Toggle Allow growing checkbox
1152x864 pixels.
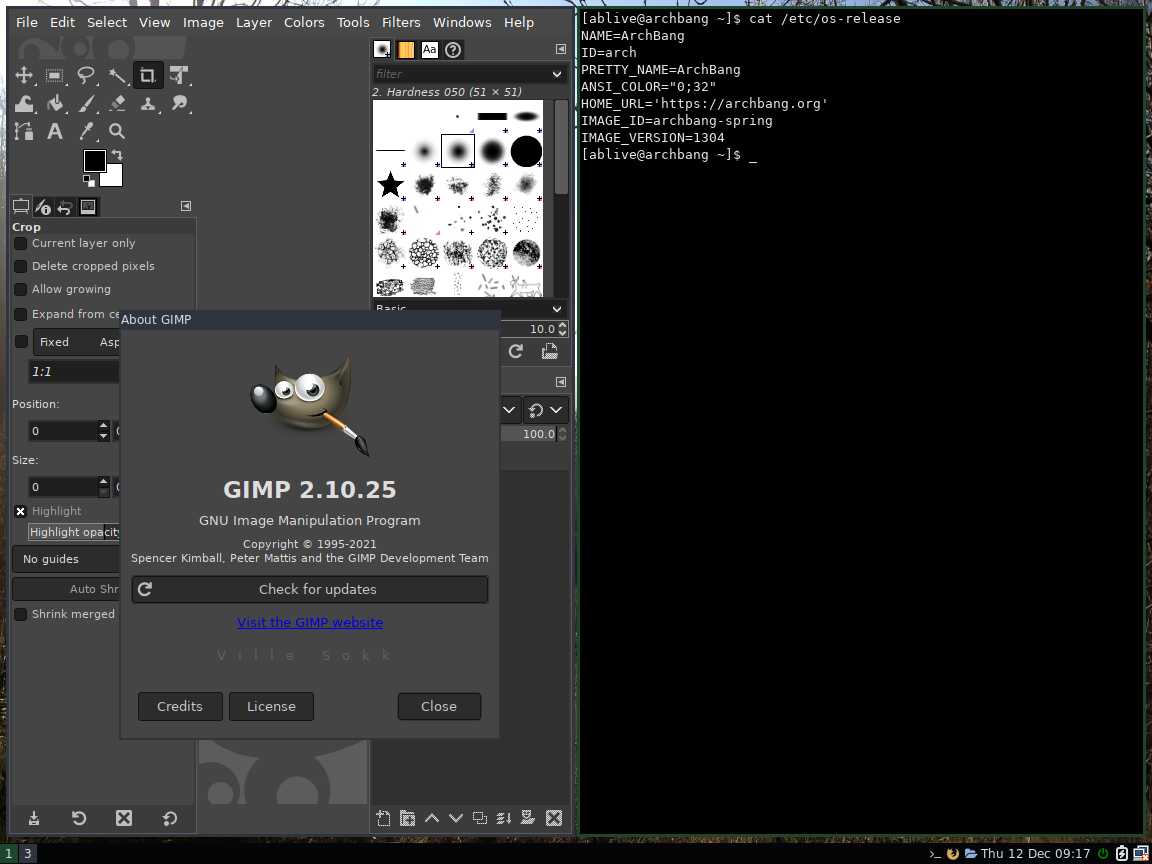click(x=21, y=289)
